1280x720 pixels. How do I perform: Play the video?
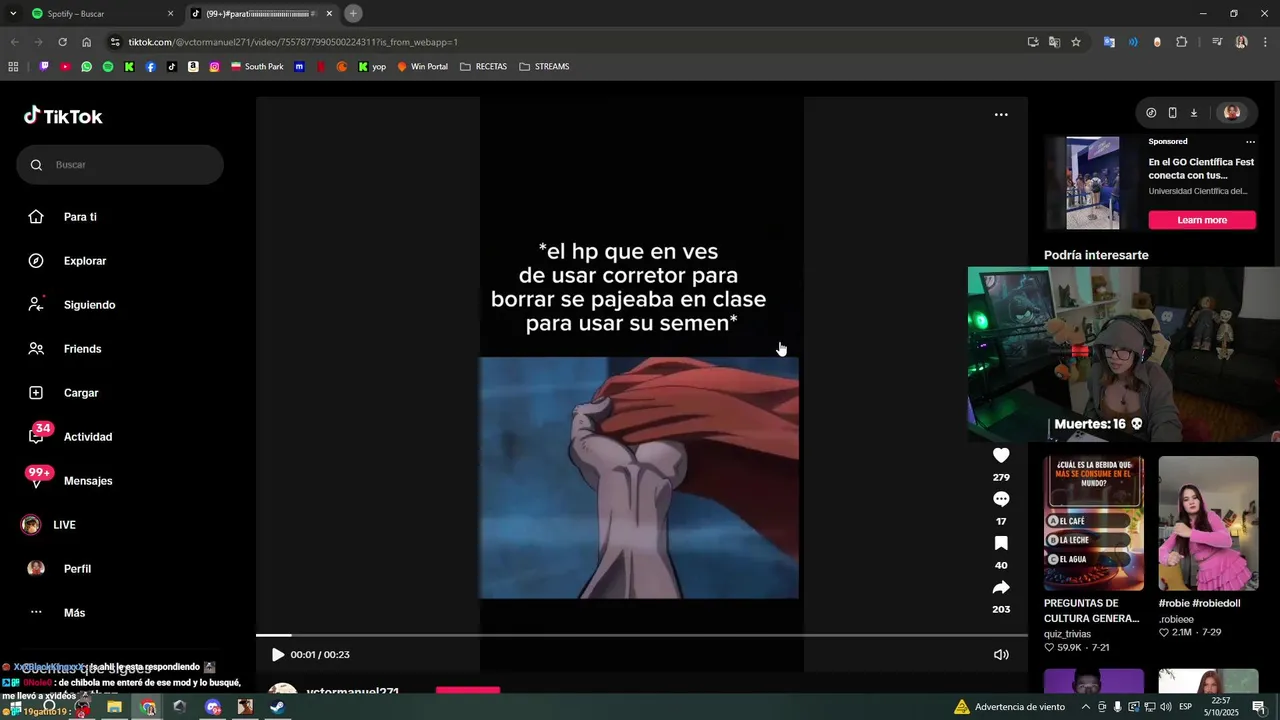click(x=278, y=655)
